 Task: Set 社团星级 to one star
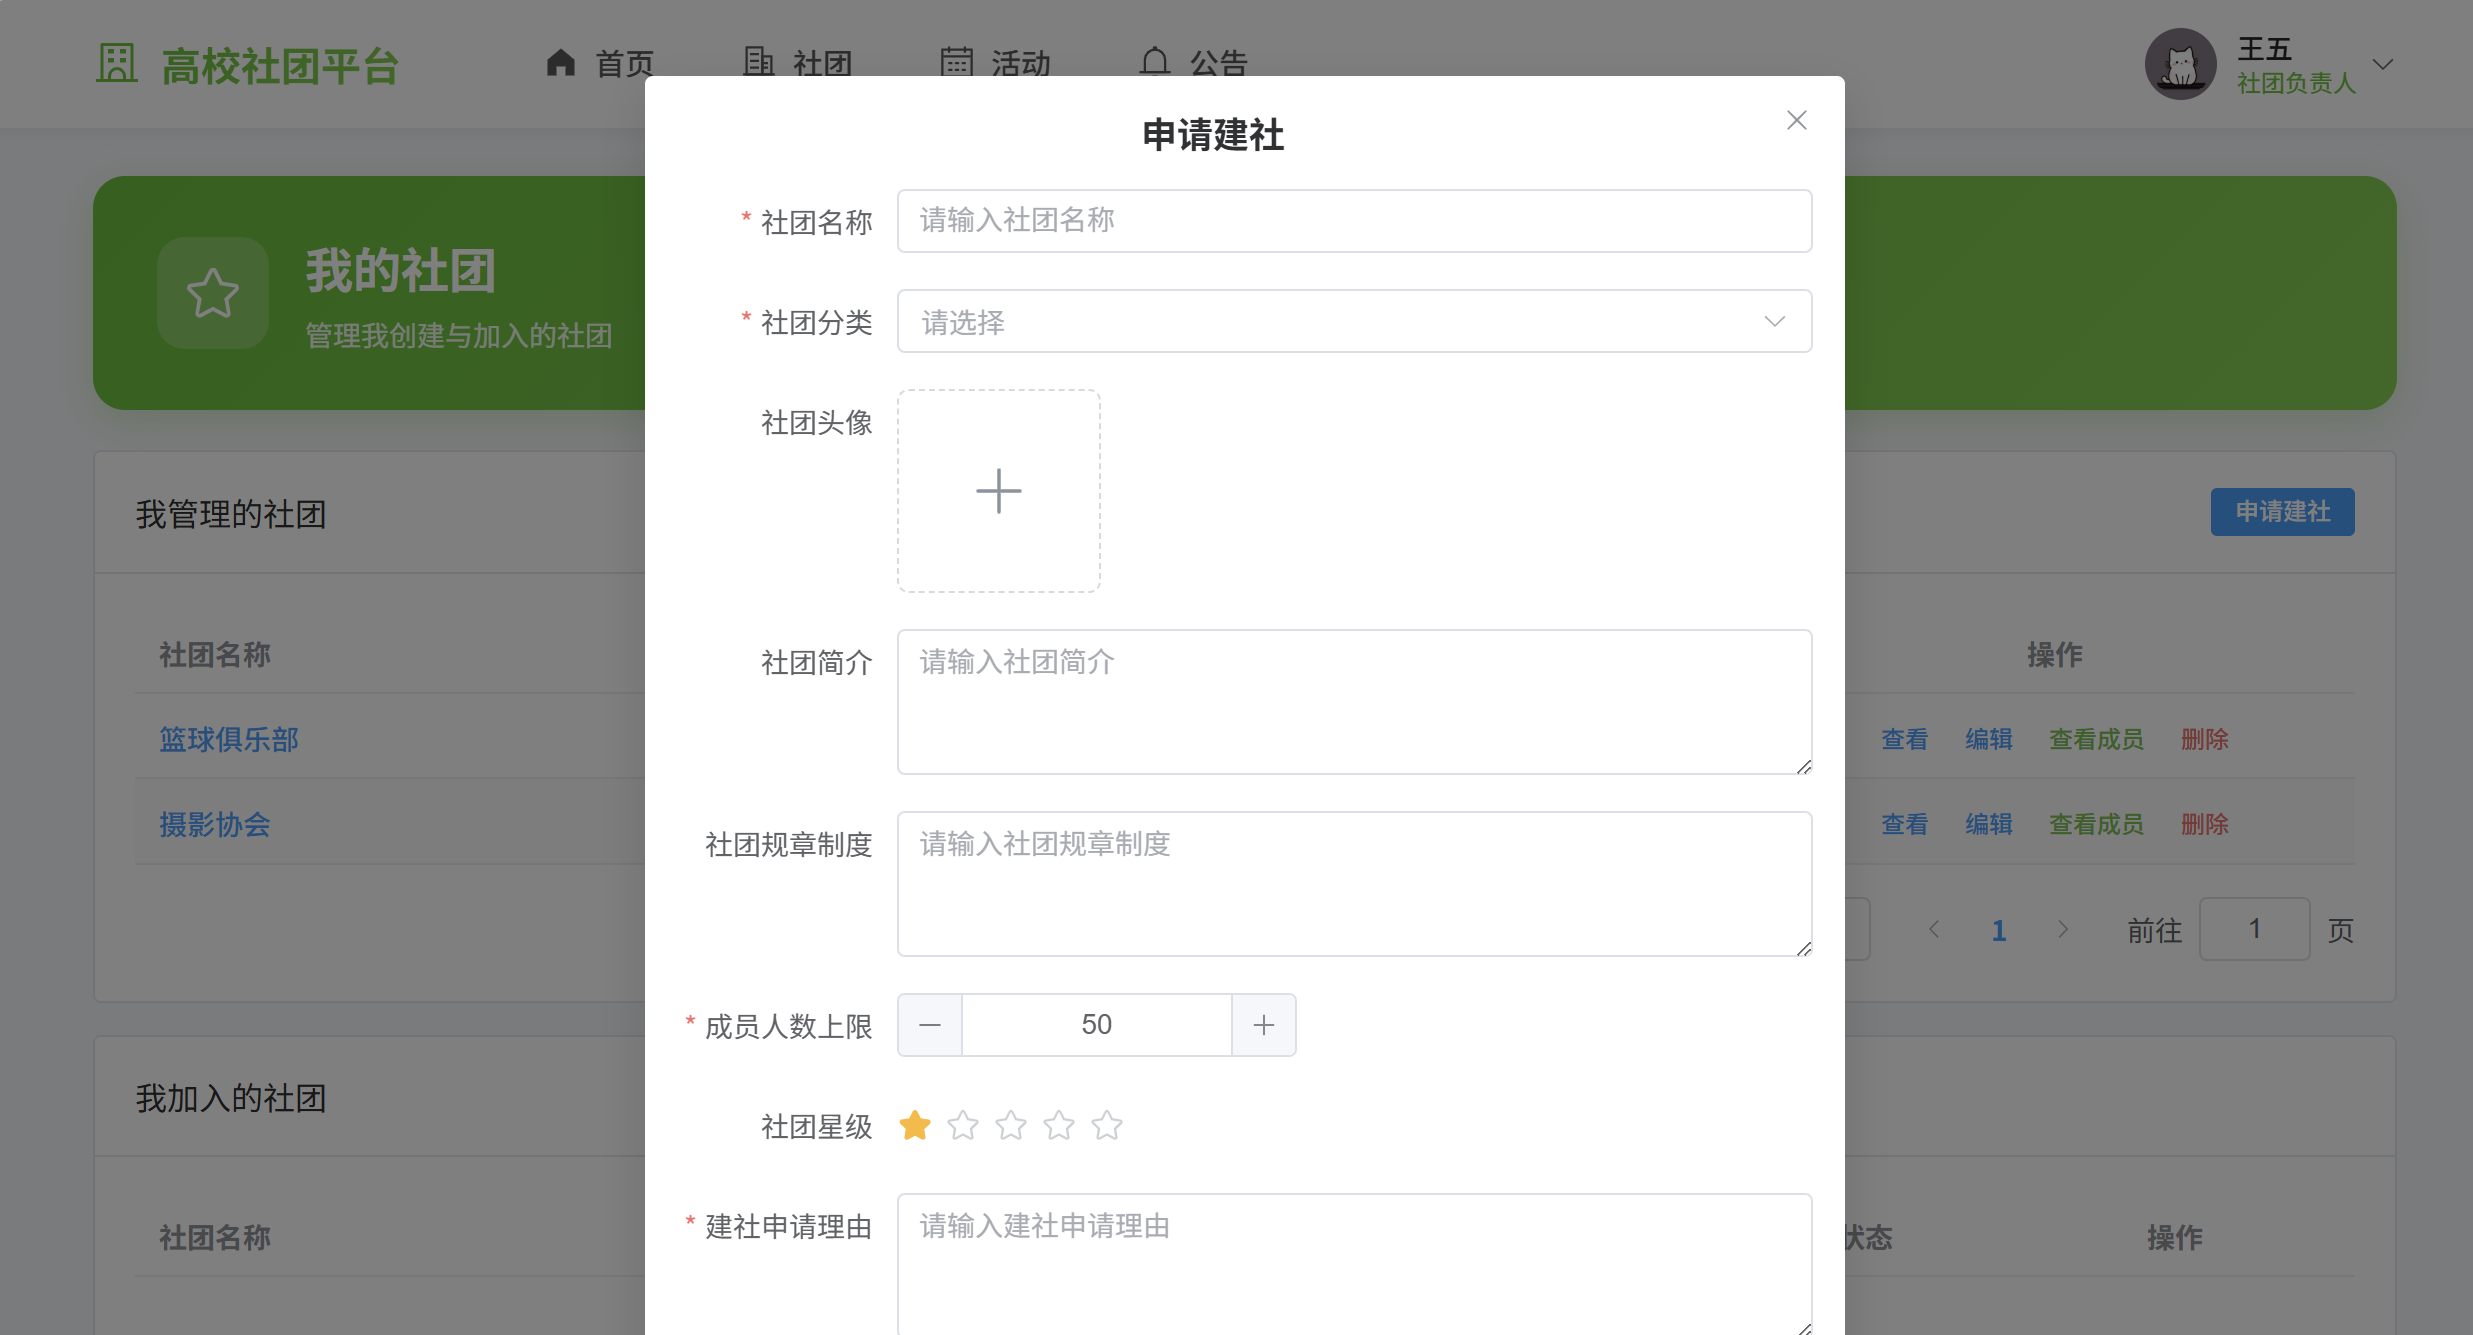(x=915, y=1126)
